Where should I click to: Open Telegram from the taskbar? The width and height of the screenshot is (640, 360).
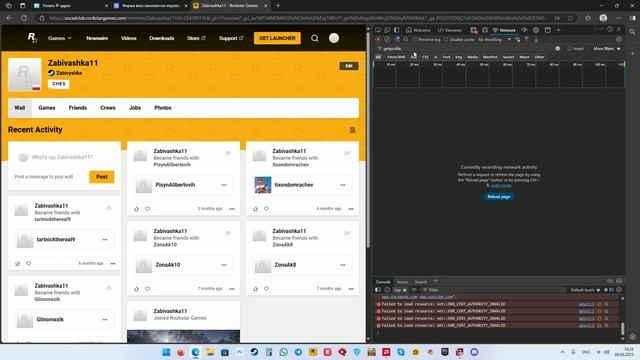pos(298,352)
